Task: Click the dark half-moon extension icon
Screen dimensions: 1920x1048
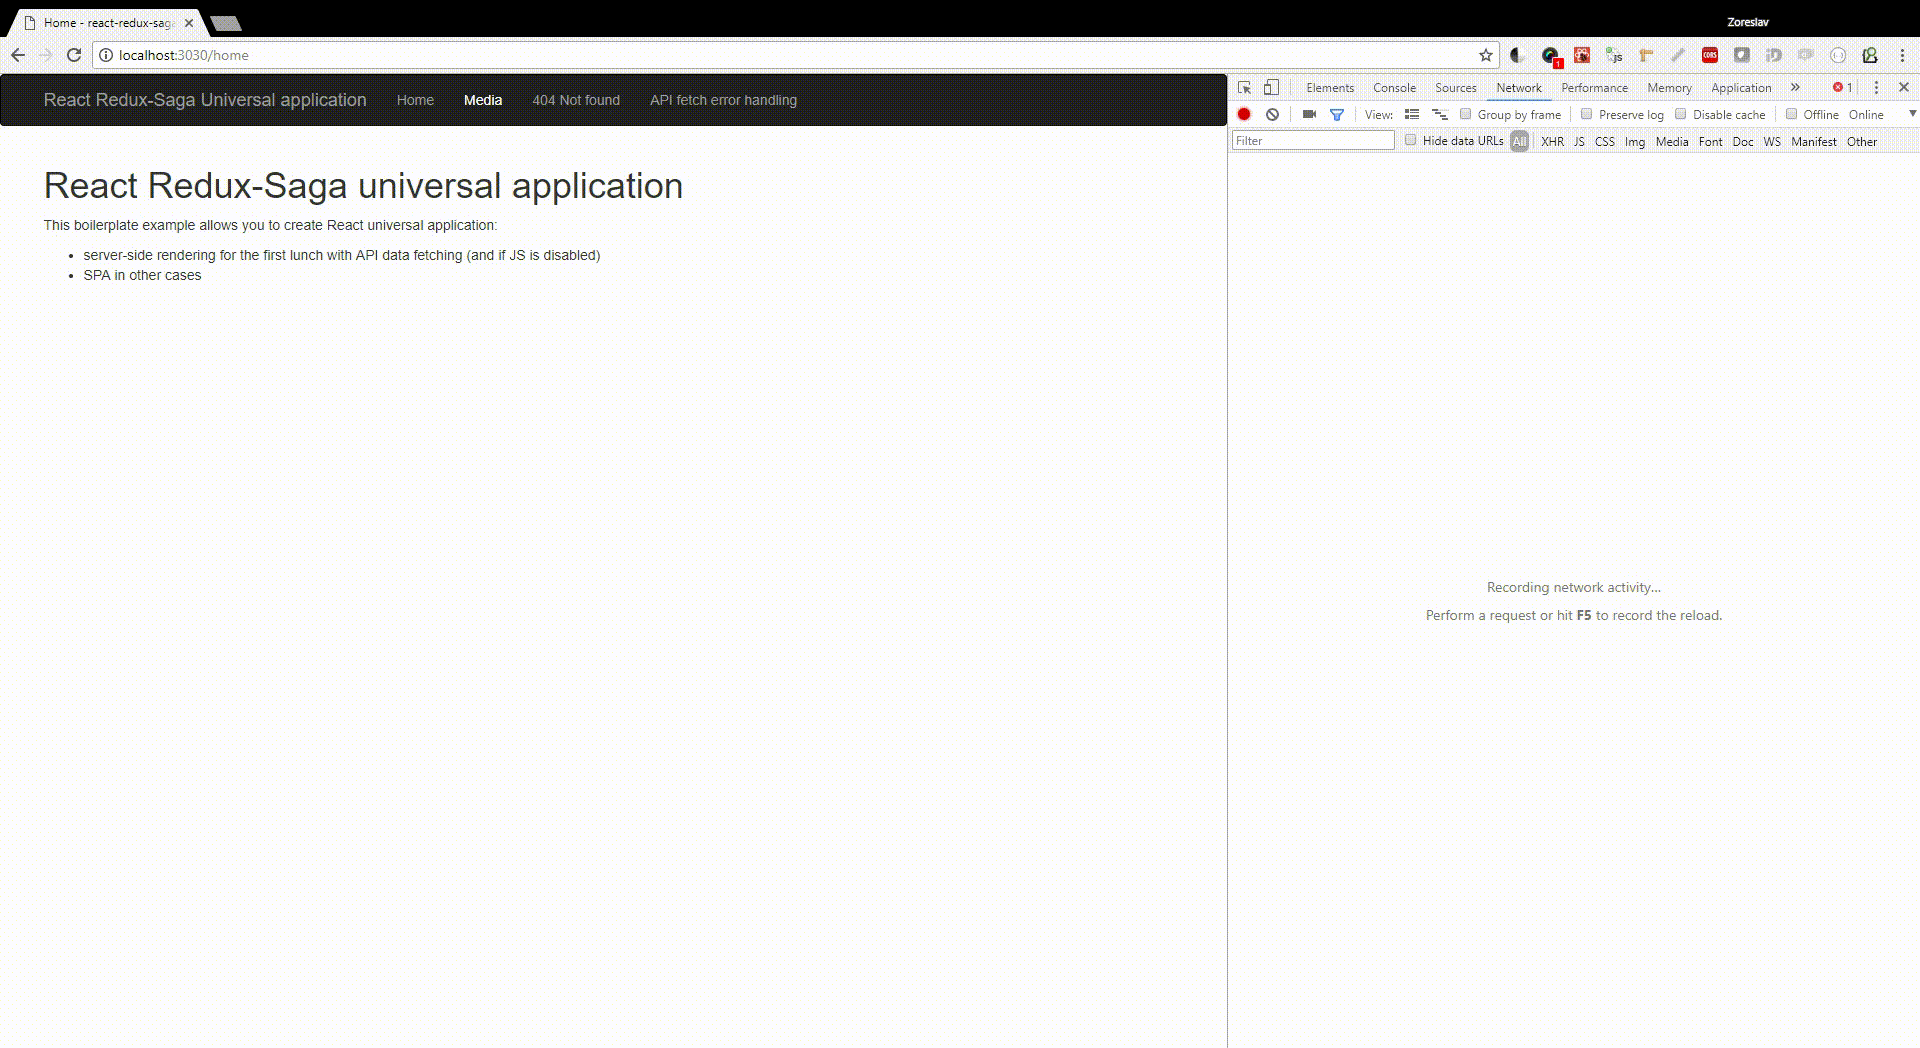Action: click(1517, 55)
